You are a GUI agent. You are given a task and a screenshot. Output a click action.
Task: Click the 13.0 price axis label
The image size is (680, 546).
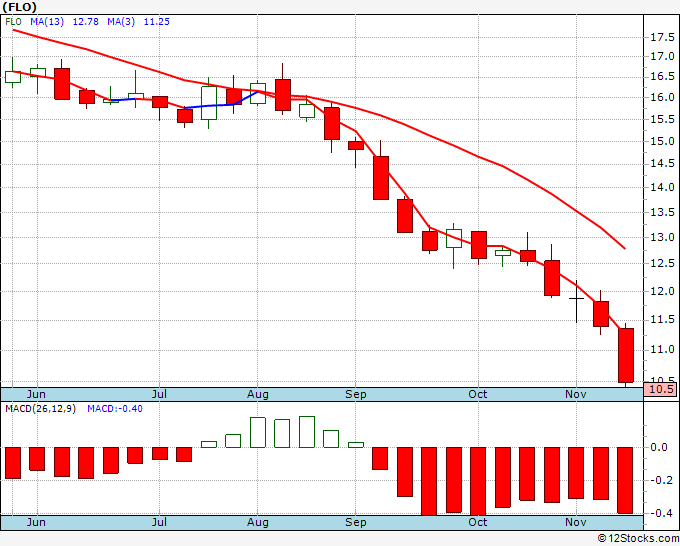662,237
